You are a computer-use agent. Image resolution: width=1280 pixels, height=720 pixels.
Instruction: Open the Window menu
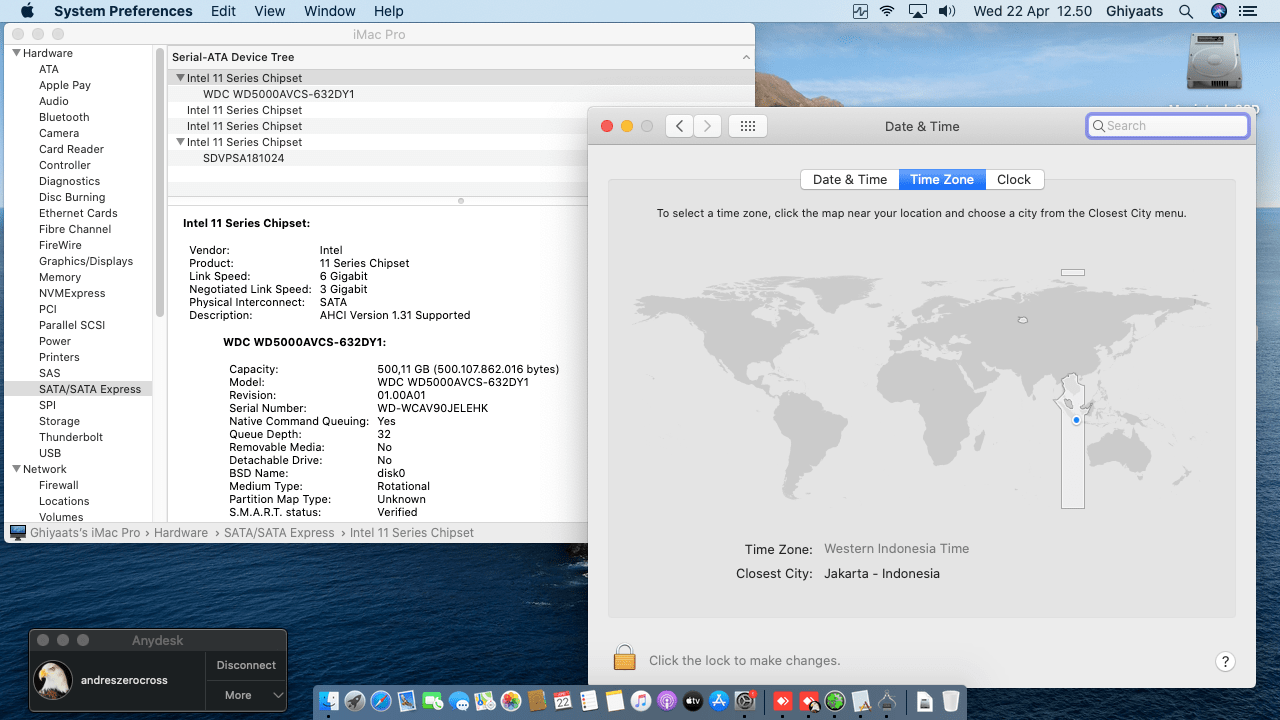(330, 11)
